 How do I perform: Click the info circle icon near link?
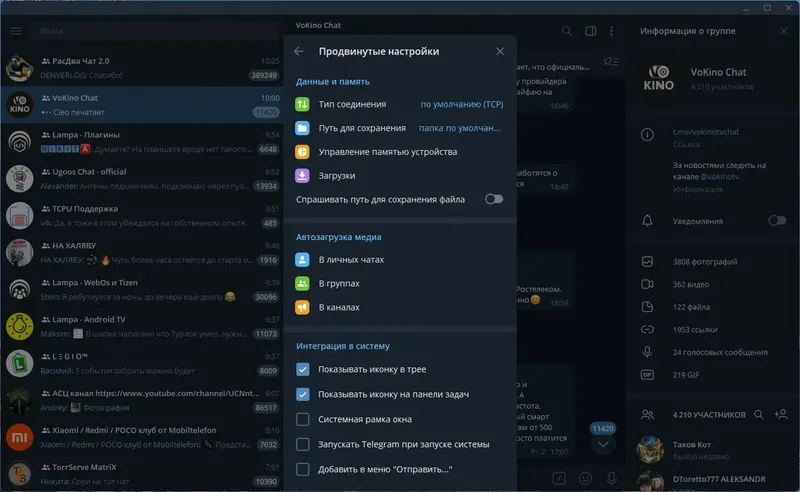[647, 135]
